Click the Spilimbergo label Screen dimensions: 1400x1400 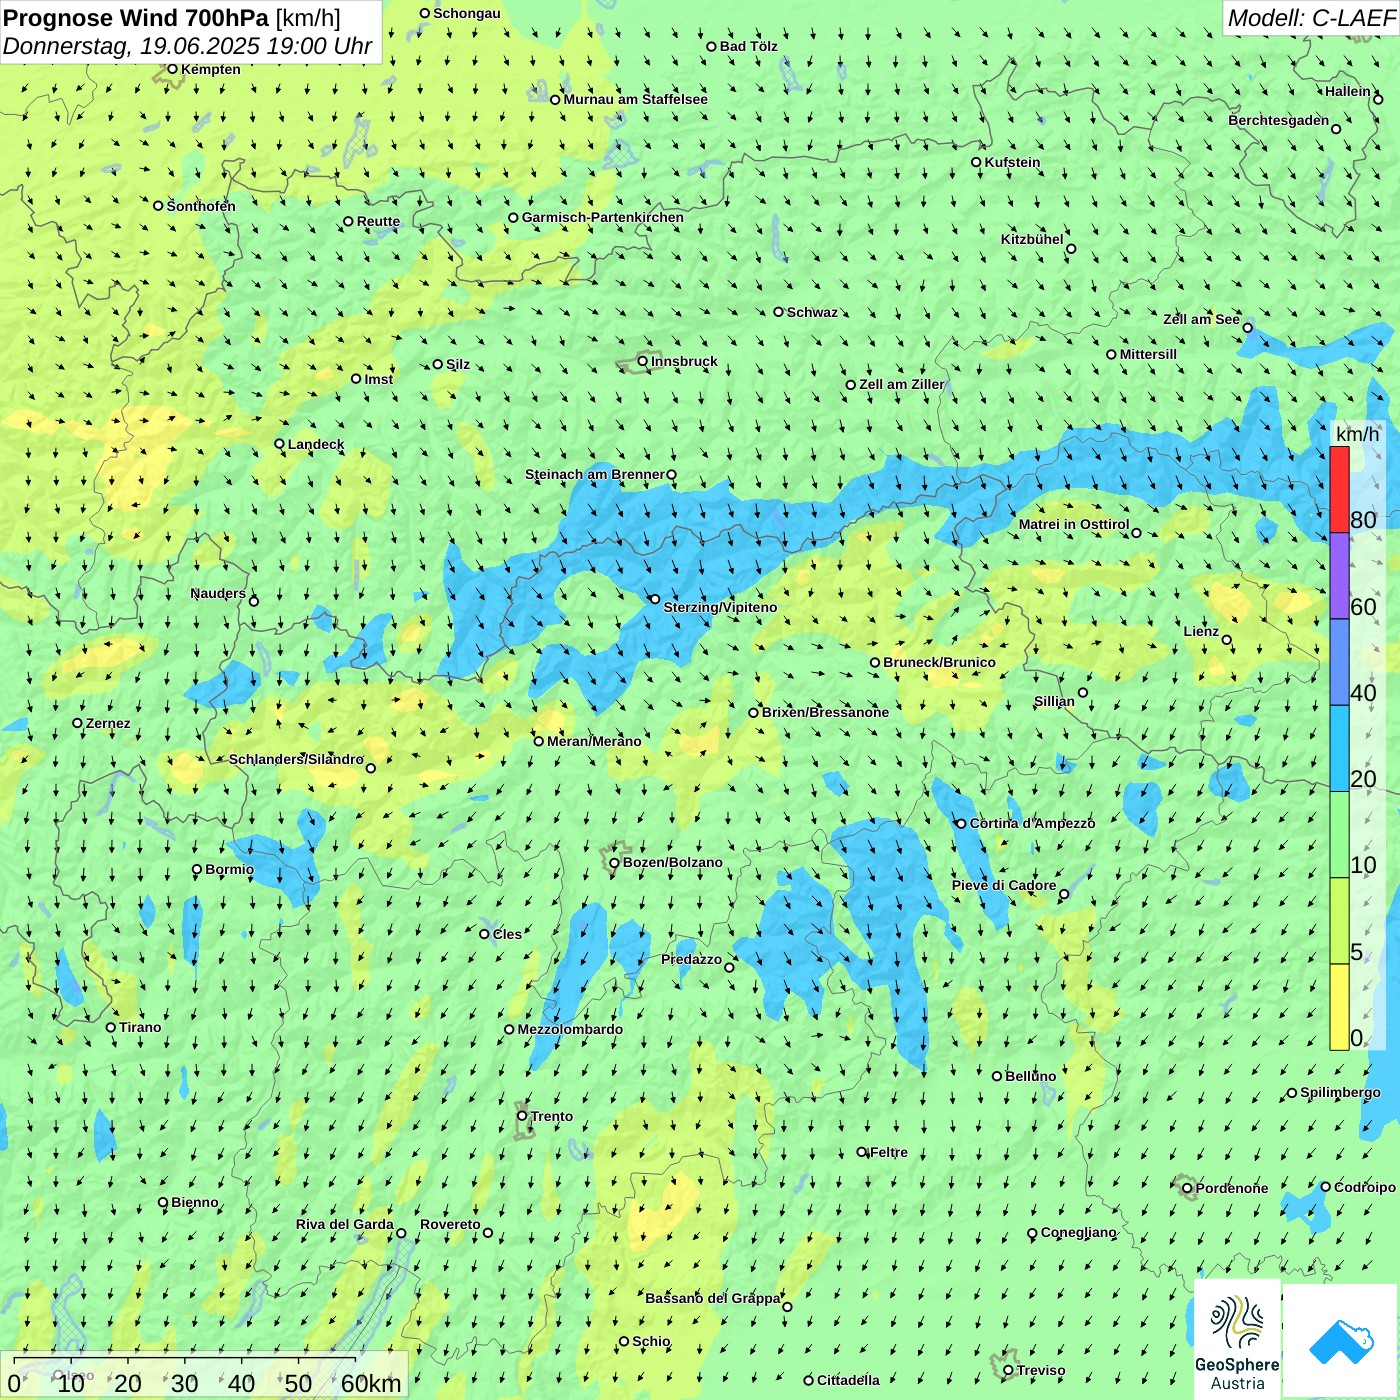point(1340,1092)
